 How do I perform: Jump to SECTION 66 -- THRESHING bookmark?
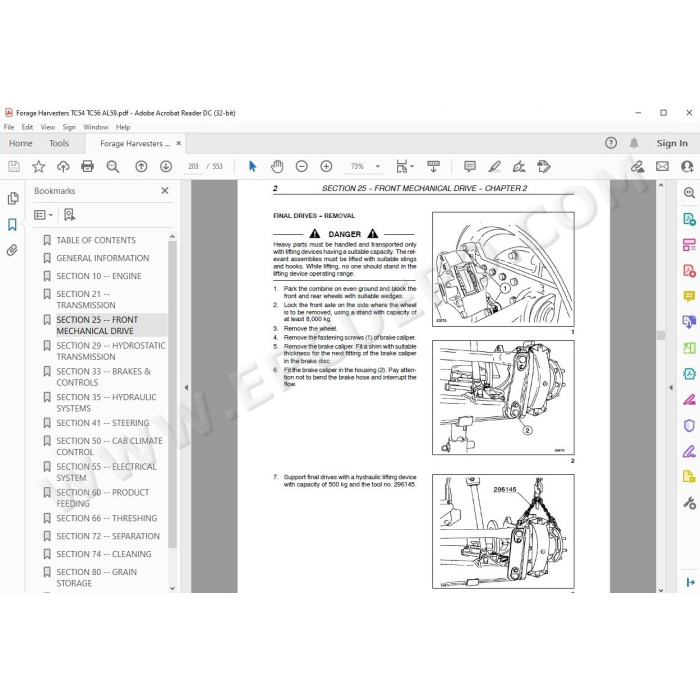107,518
